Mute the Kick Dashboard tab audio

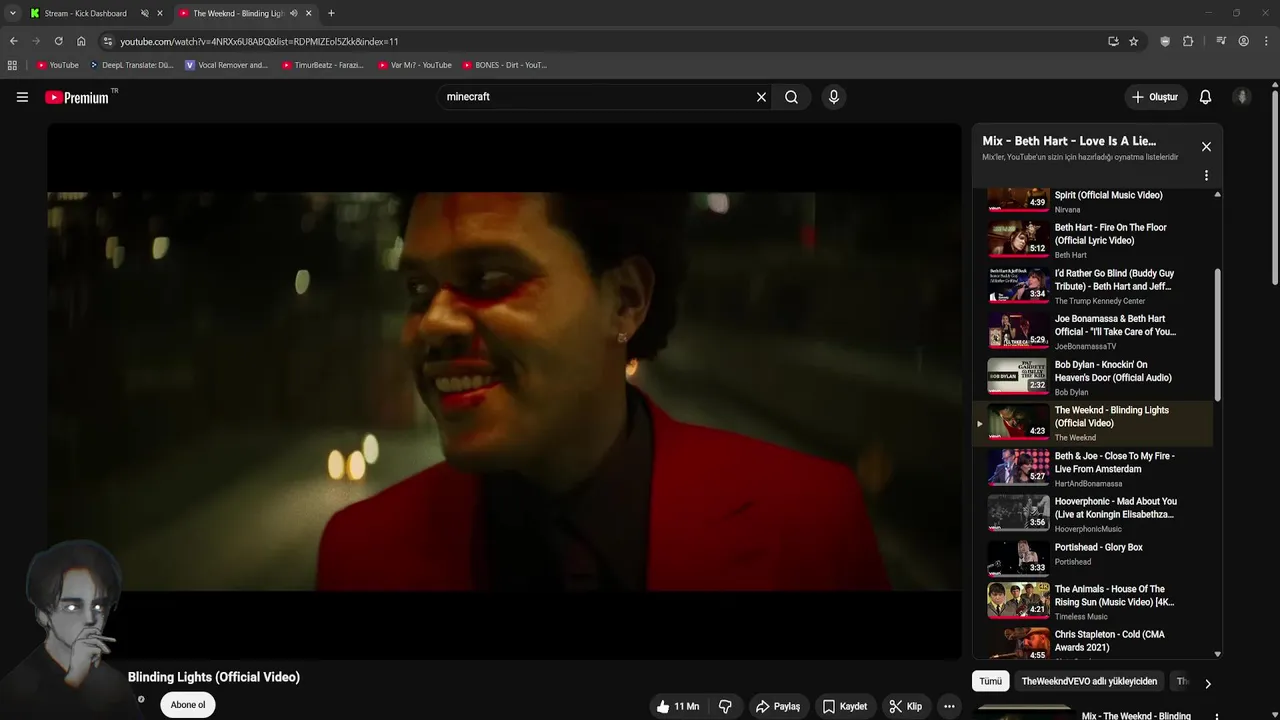[x=144, y=13]
